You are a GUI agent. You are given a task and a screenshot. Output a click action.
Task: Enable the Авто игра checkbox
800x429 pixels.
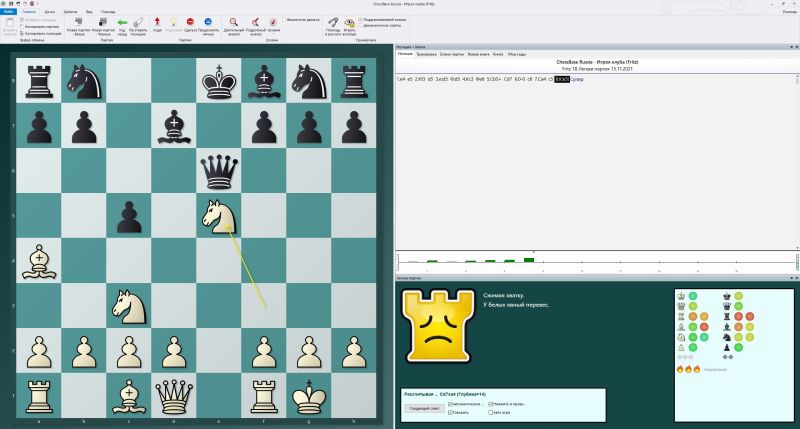tap(490, 412)
